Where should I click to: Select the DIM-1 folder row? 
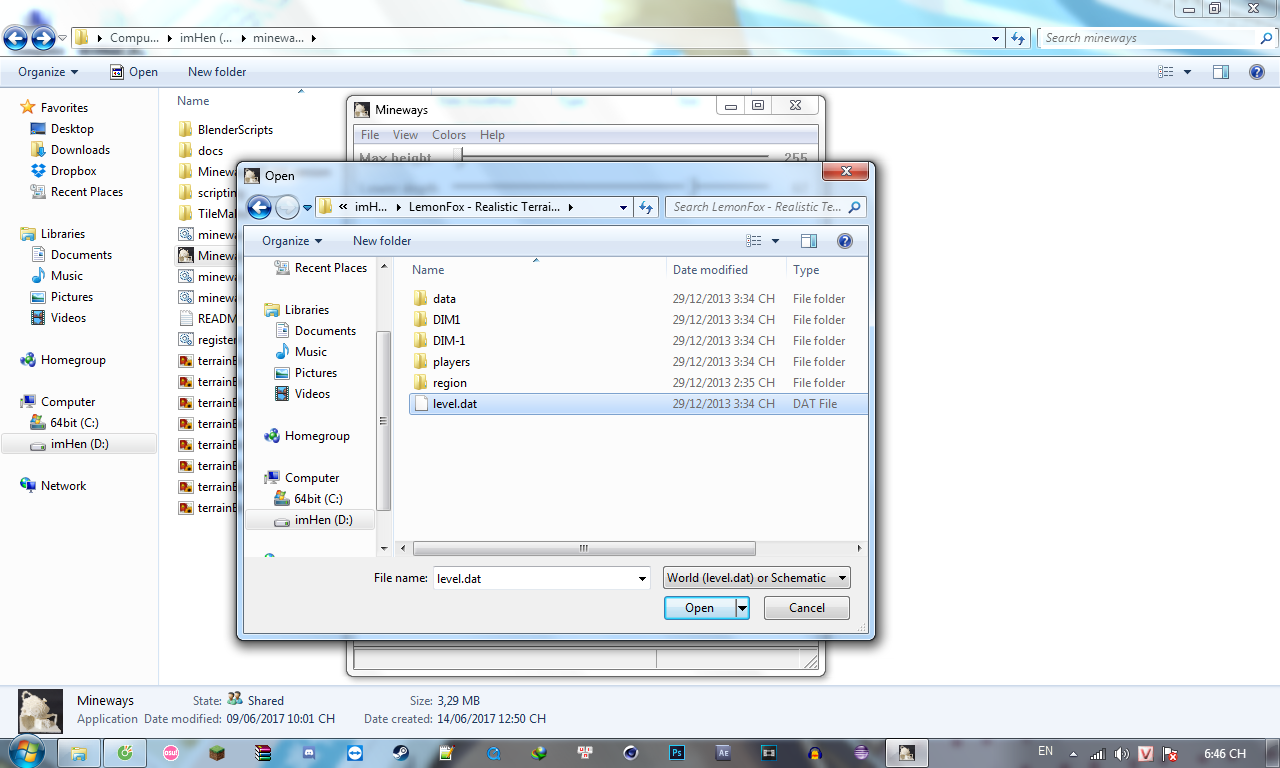(x=638, y=341)
